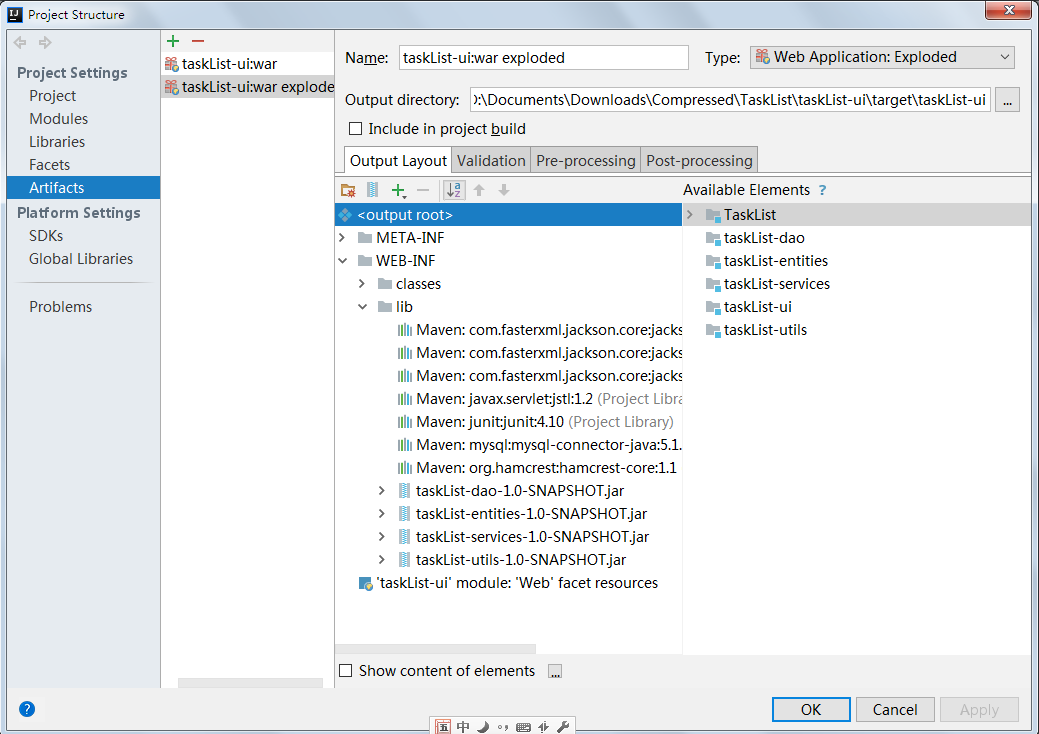Collapse the lib folder
The height and width of the screenshot is (734, 1039).
pos(362,307)
